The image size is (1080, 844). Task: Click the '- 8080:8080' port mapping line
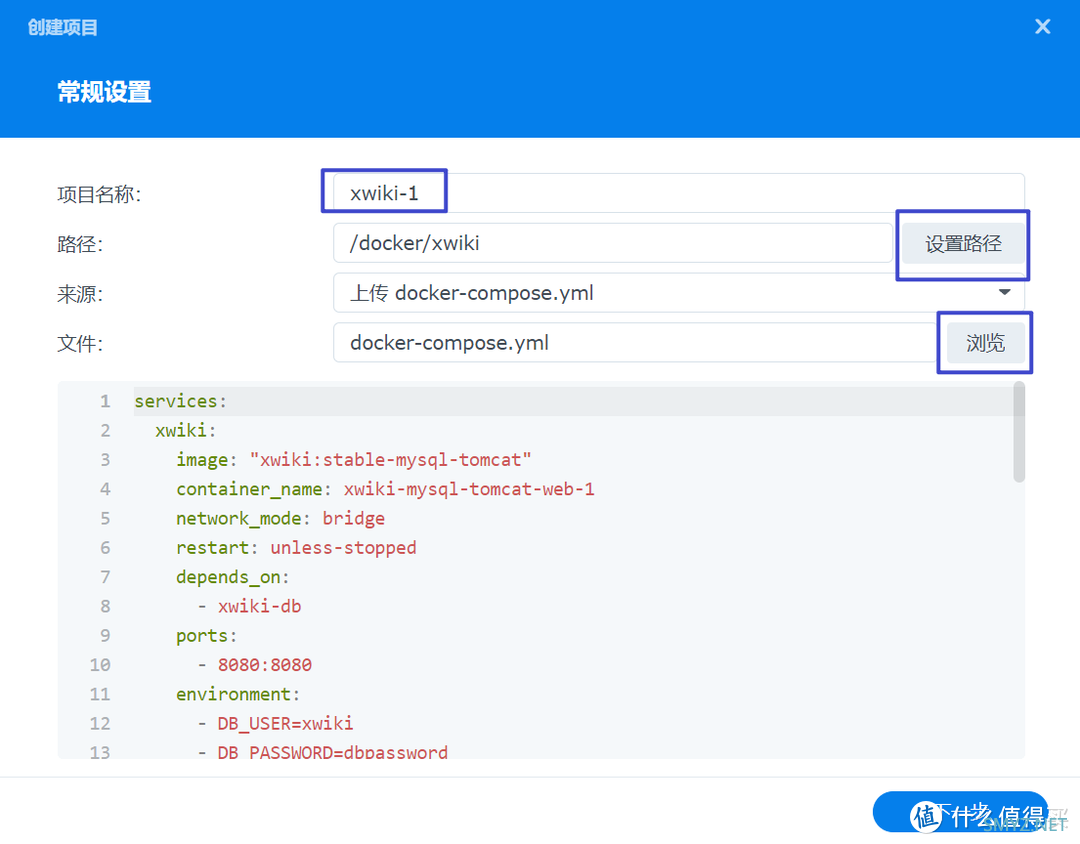click(254, 665)
